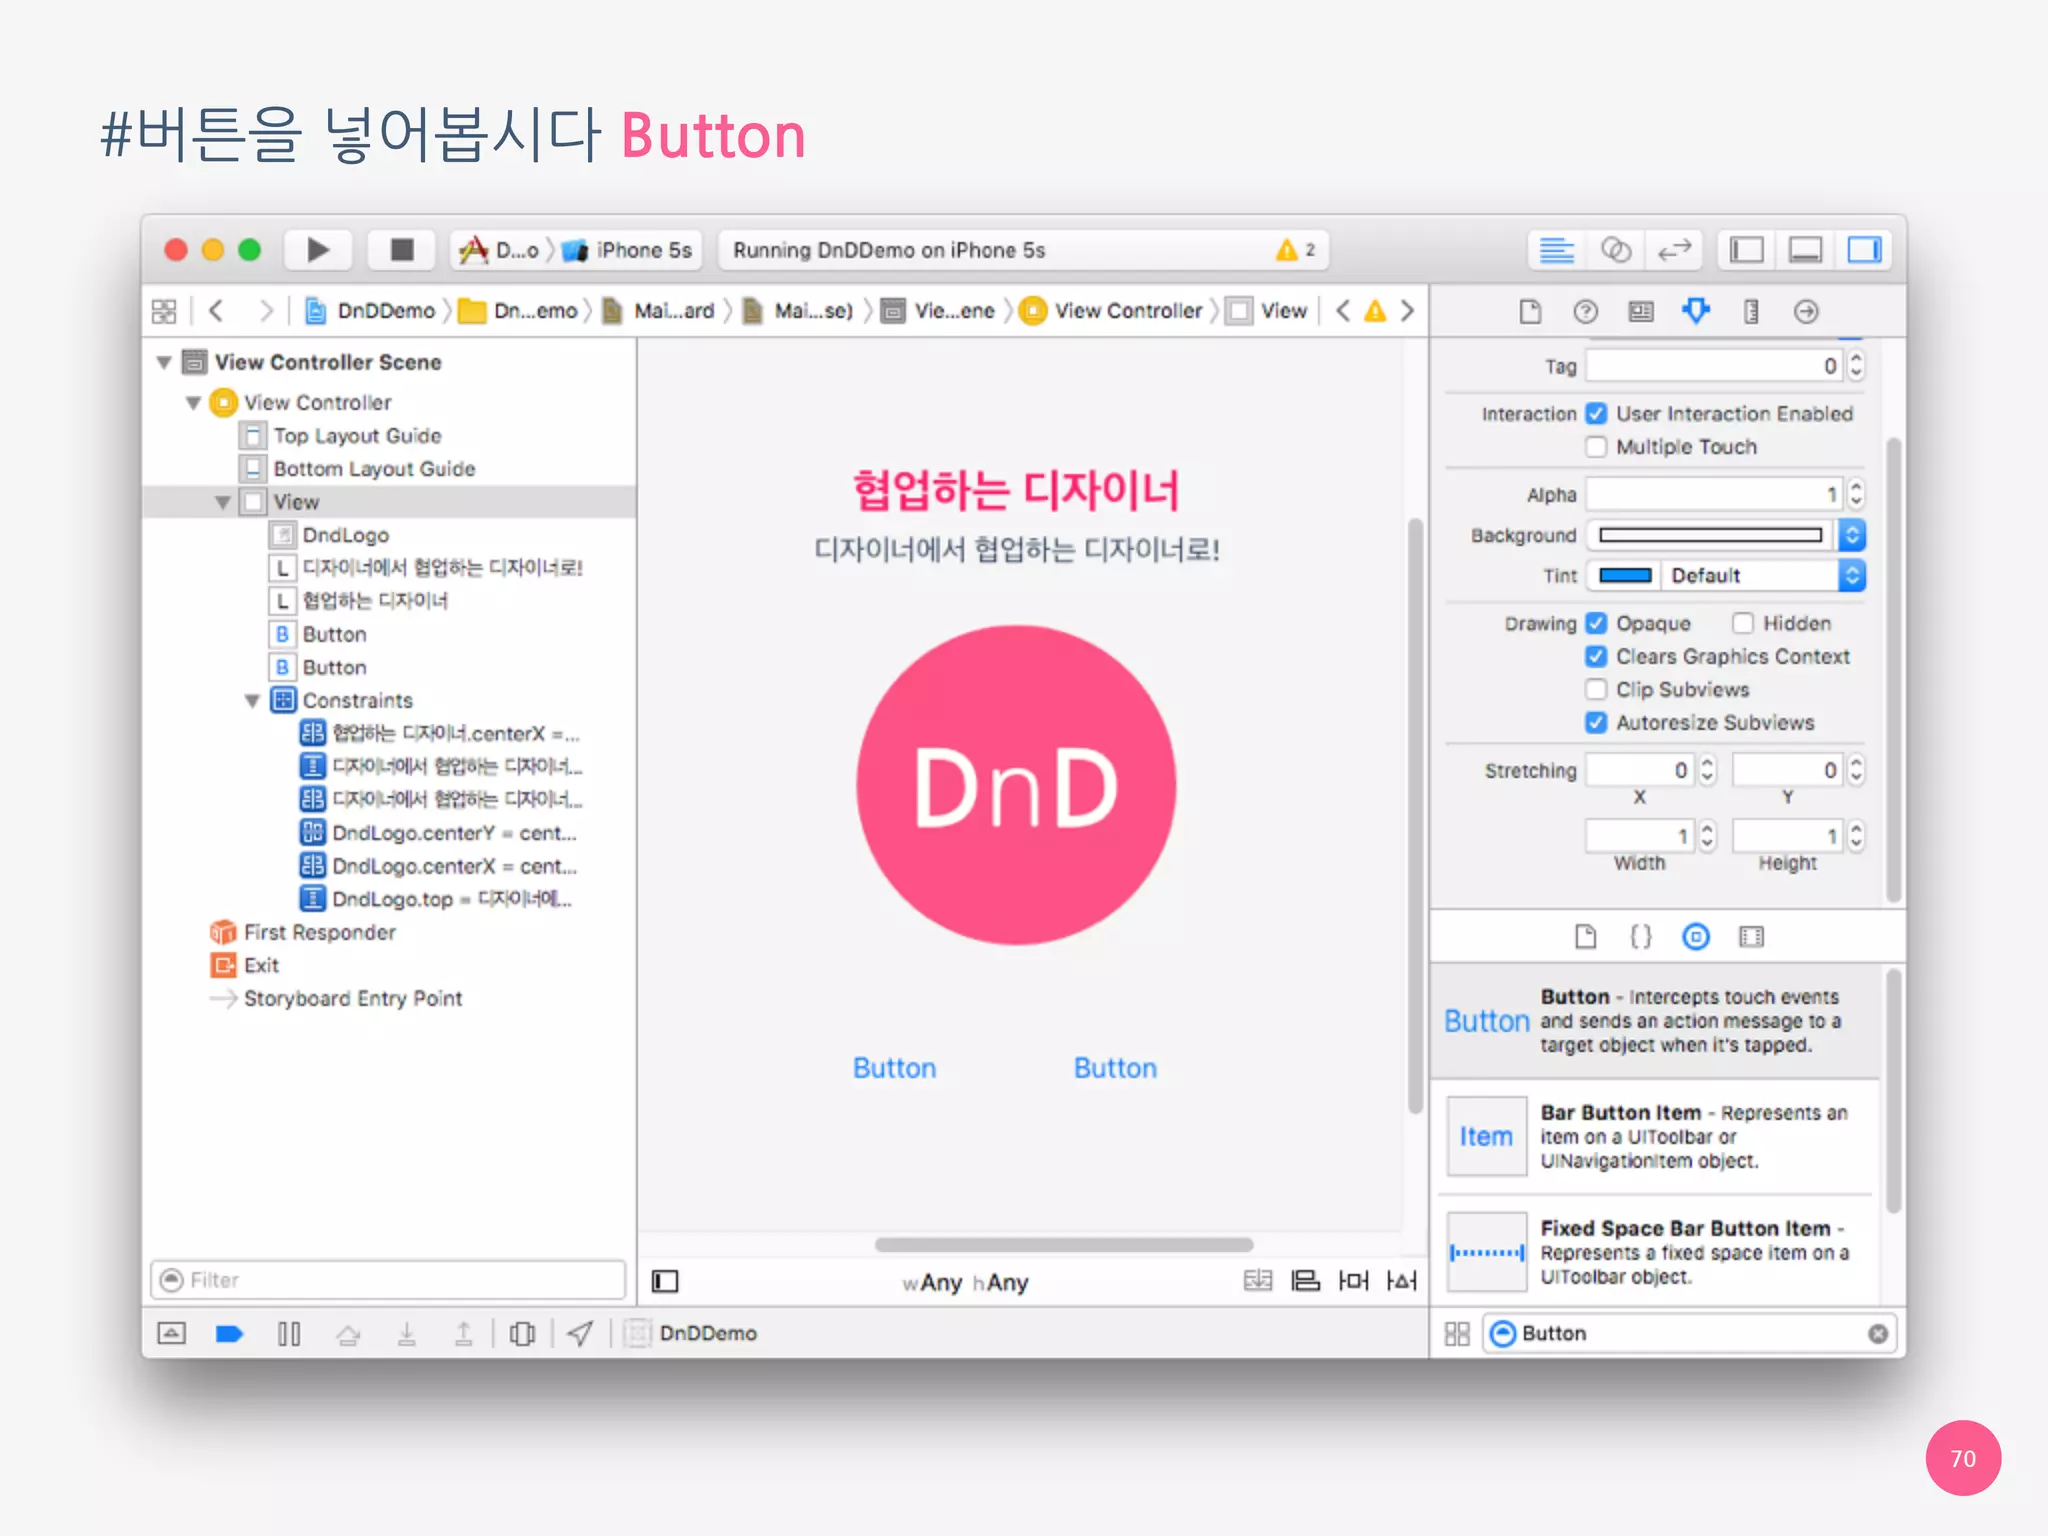Collapse the View Controller tree node
This screenshot has height=1536, width=2048.
[x=193, y=403]
